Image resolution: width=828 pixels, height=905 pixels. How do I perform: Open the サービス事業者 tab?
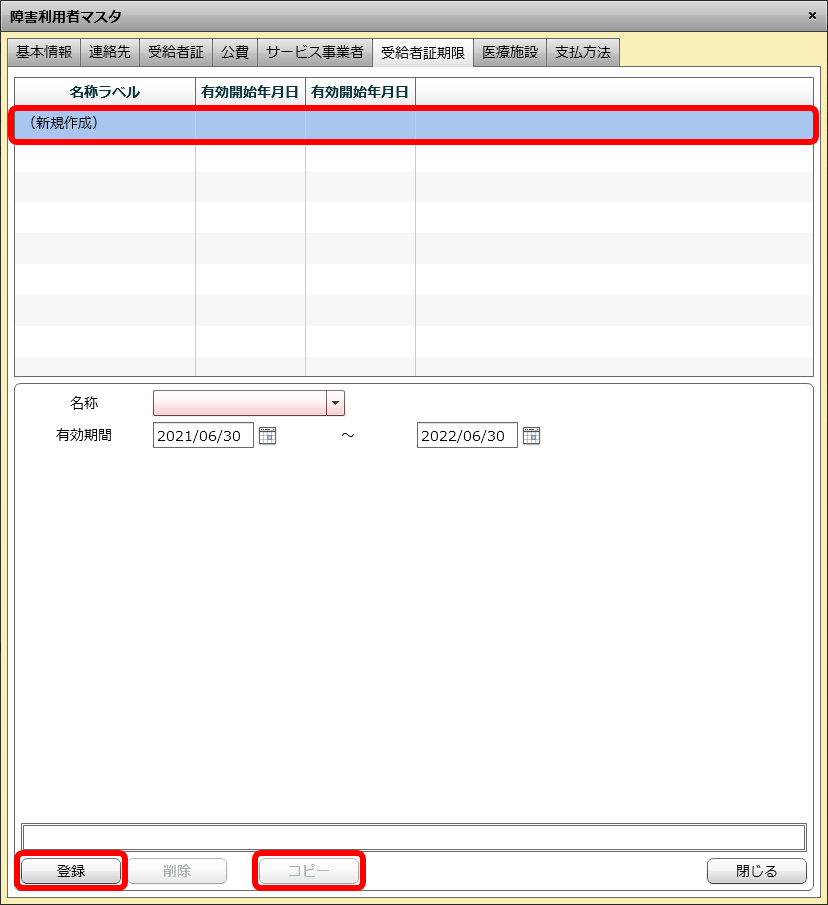314,52
